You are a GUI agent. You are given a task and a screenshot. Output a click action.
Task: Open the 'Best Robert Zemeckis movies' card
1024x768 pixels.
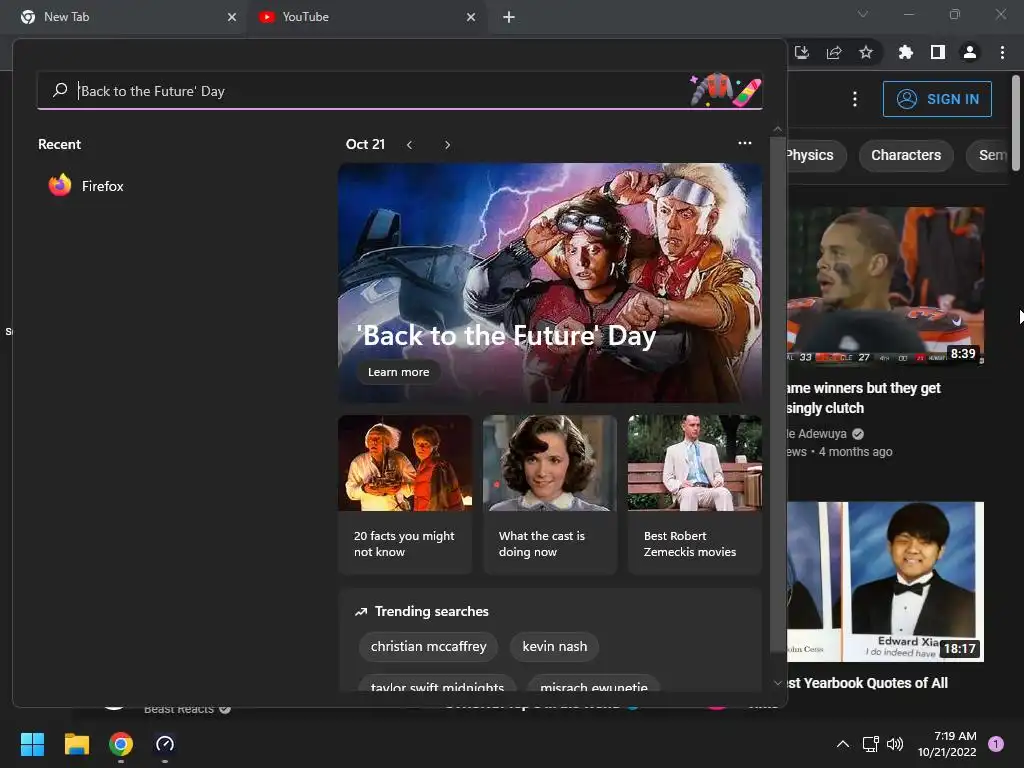695,494
